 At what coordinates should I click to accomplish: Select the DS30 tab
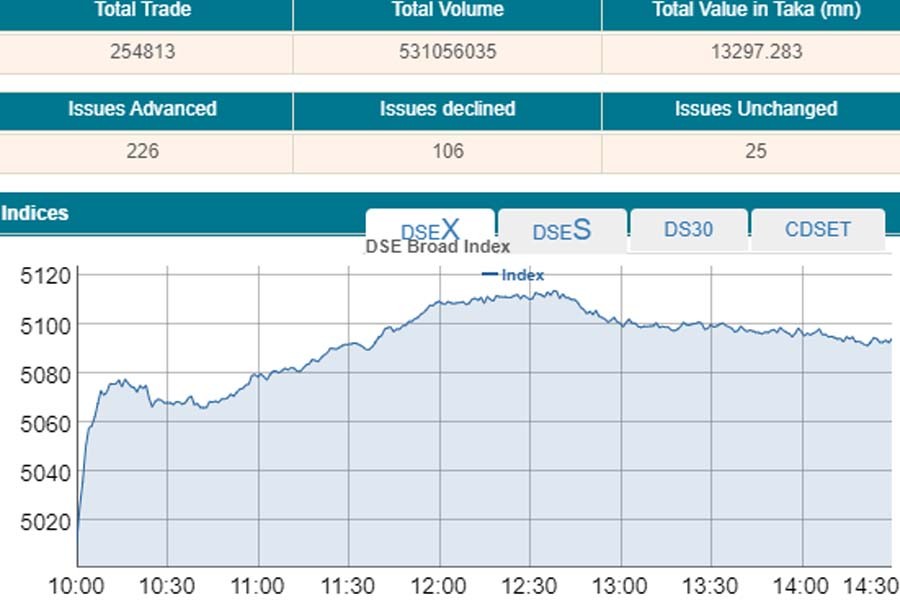point(688,229)
